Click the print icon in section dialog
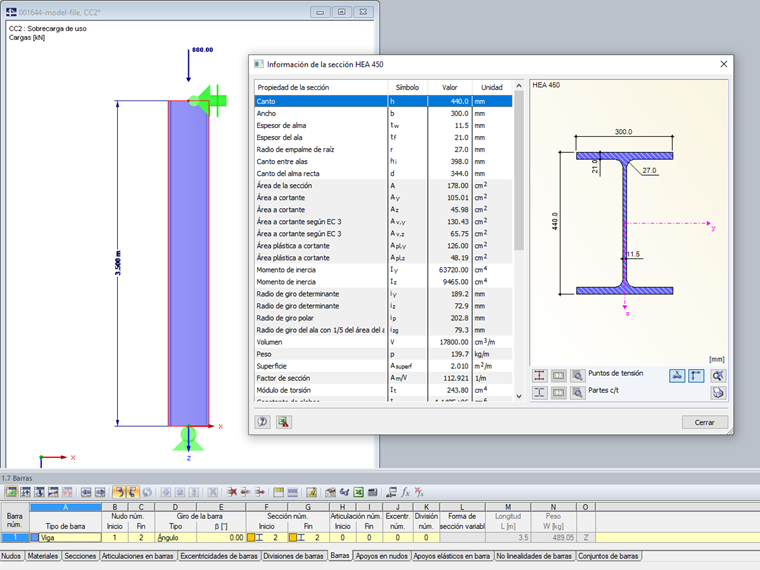This screenshot has width=760, height=570. coord(718,393)
